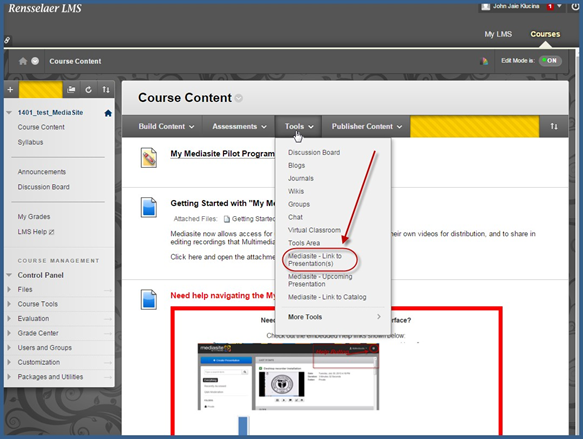Screen dimensions: 583x439
Task: Open the Course Content link in the sidebar
Action: click(x=41, y=127)
